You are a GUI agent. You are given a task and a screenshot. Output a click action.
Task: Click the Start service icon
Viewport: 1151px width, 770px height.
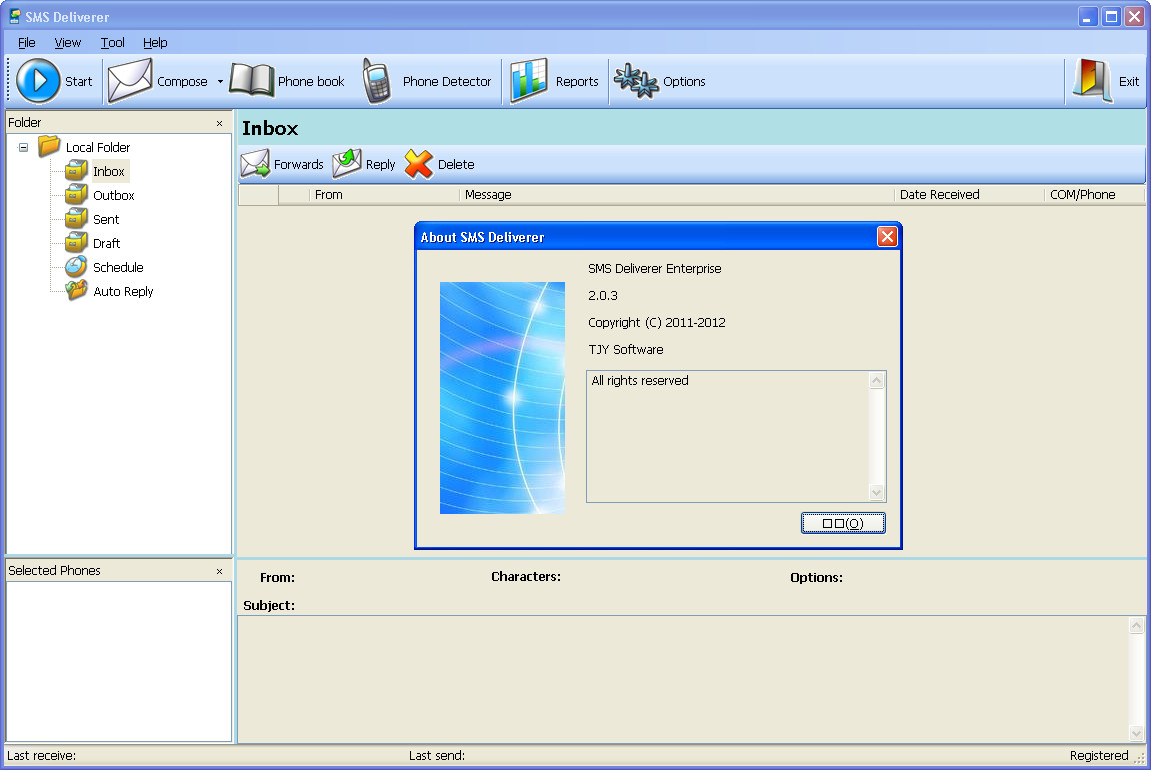click(x=38, y=80)
